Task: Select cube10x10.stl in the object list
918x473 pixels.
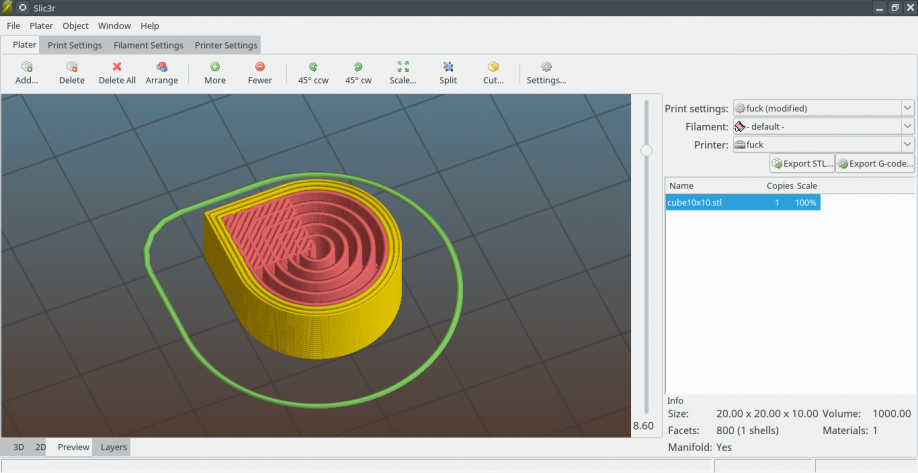Action: click(742, 203)
